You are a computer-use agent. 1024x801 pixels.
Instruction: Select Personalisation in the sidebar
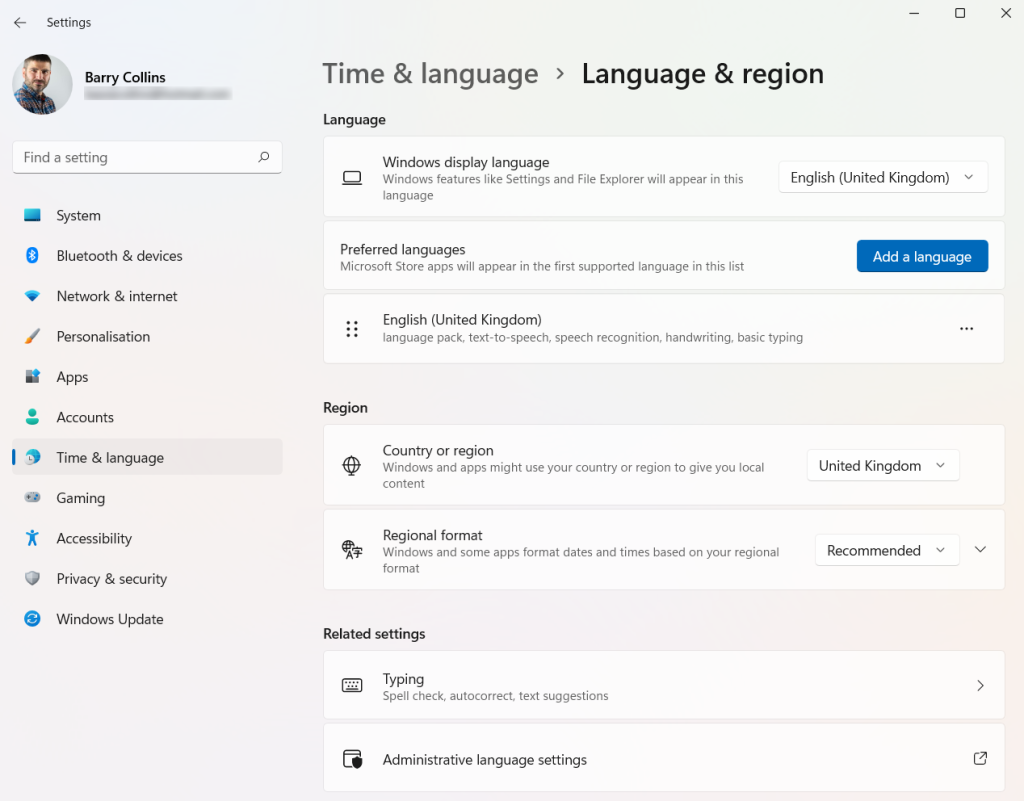pyautogui.click(x=147, y=337)
